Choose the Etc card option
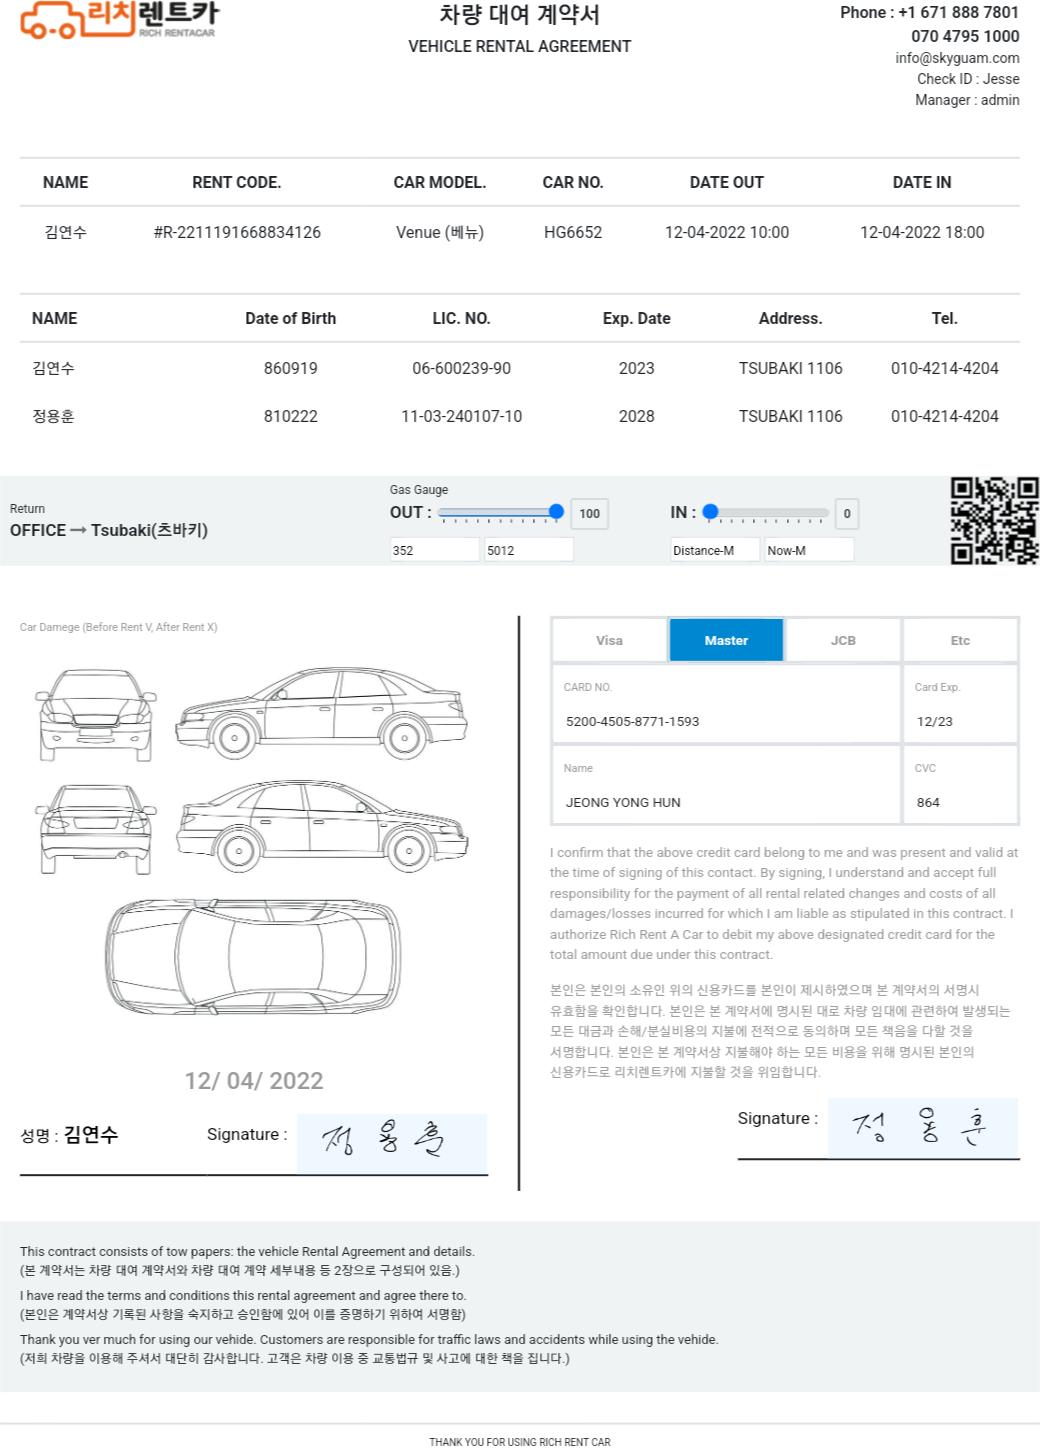The width and height of the screenshot is (1040, 1450). click(960, 640)
